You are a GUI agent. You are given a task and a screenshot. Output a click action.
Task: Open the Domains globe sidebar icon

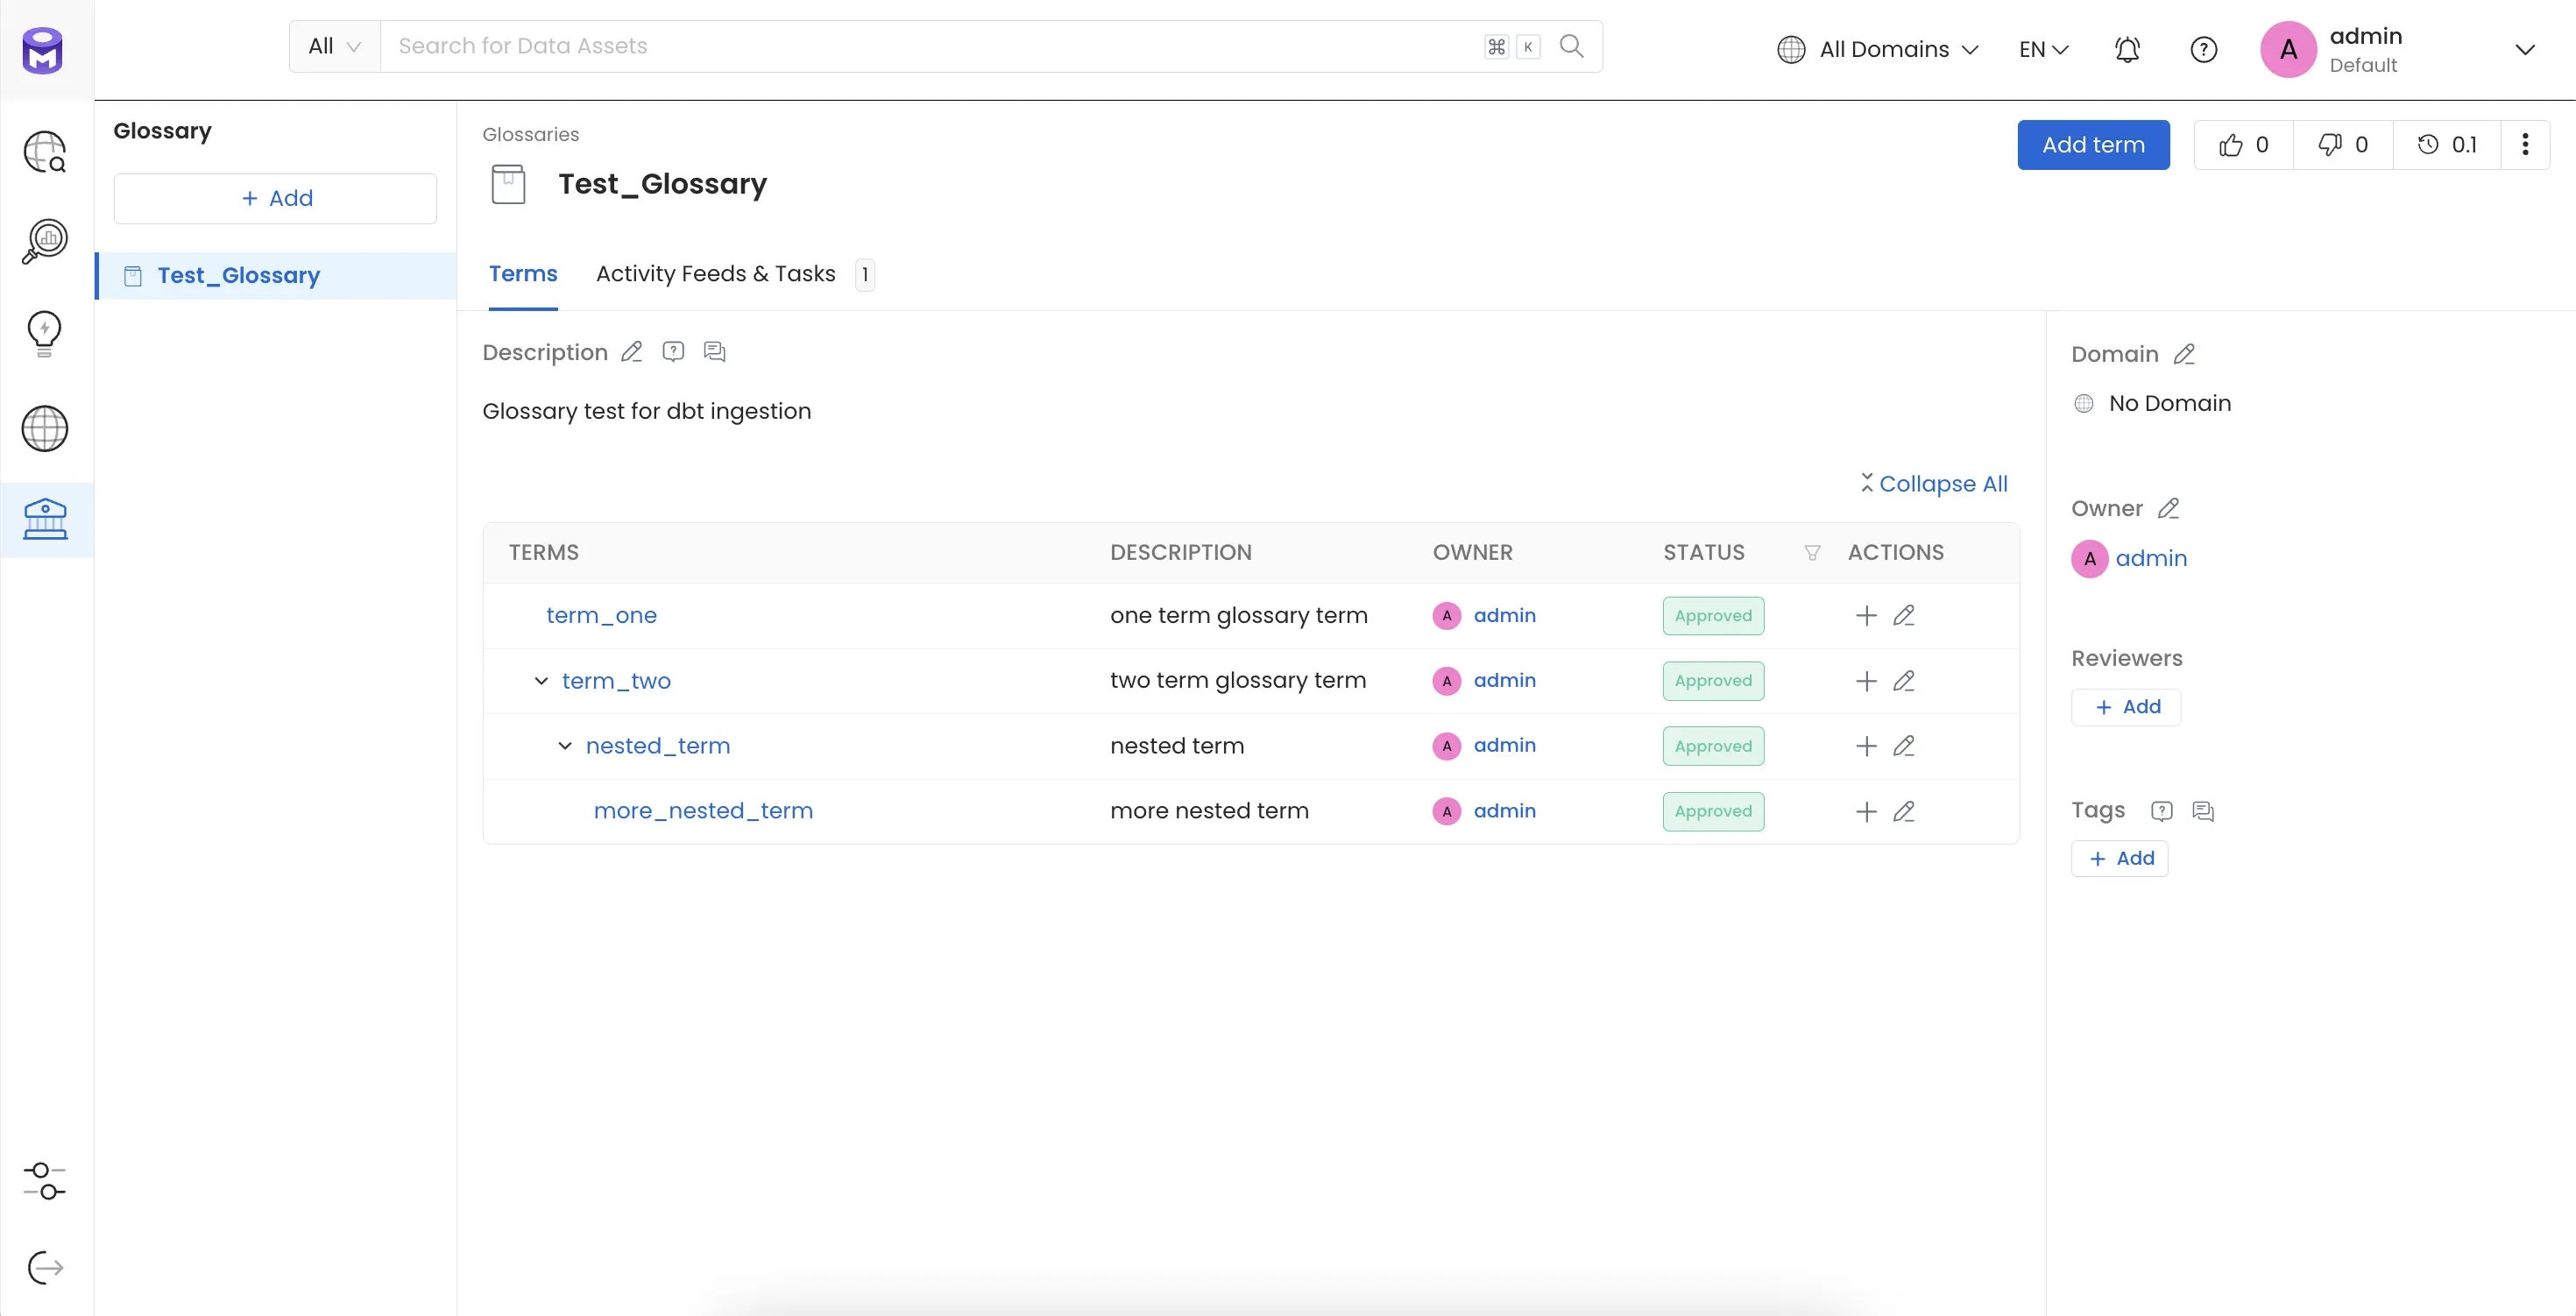[45, 429]
